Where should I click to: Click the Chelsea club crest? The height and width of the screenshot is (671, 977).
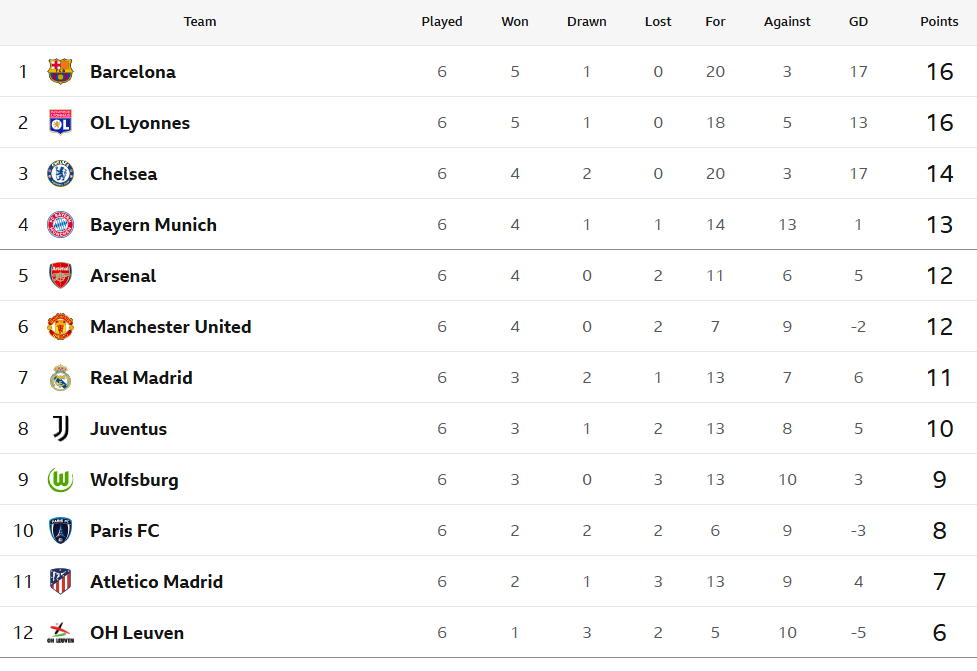click(61, 174)
